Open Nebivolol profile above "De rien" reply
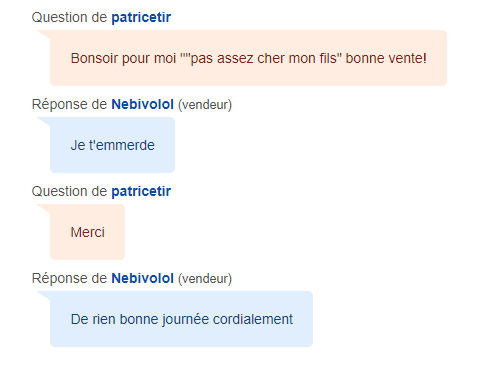Image resolution: width=480 pixels, height=367 pixels. [x=142, y=278]
